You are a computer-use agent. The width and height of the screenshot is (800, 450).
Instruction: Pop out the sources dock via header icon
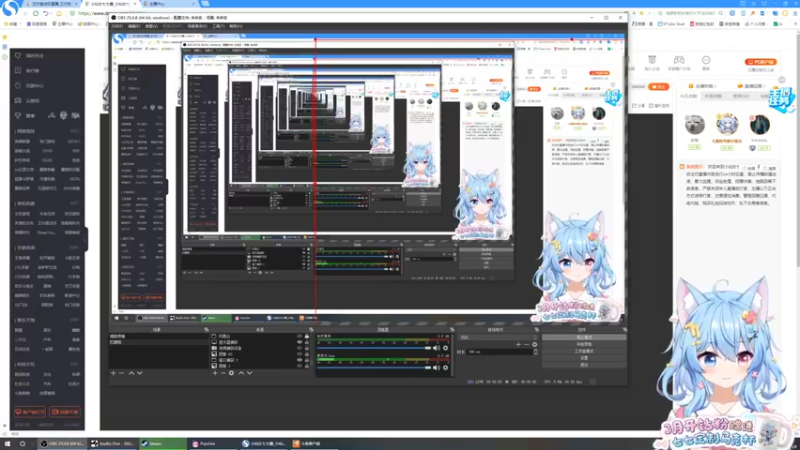311,330
